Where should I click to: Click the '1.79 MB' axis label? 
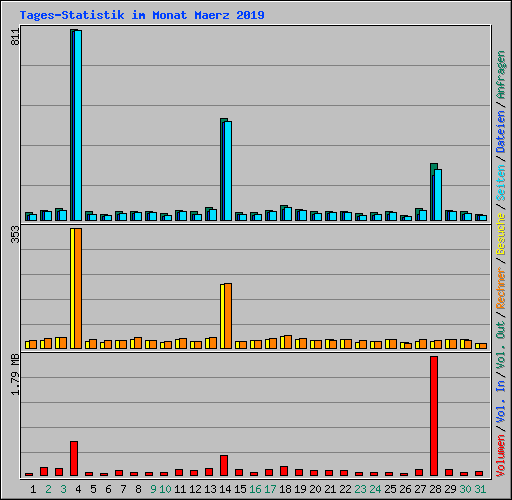tap(16, 374)
